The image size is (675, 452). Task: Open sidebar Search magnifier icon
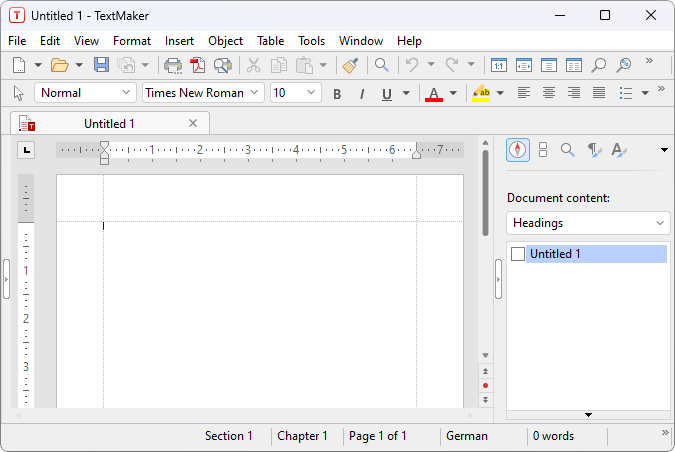coord(568,150)
